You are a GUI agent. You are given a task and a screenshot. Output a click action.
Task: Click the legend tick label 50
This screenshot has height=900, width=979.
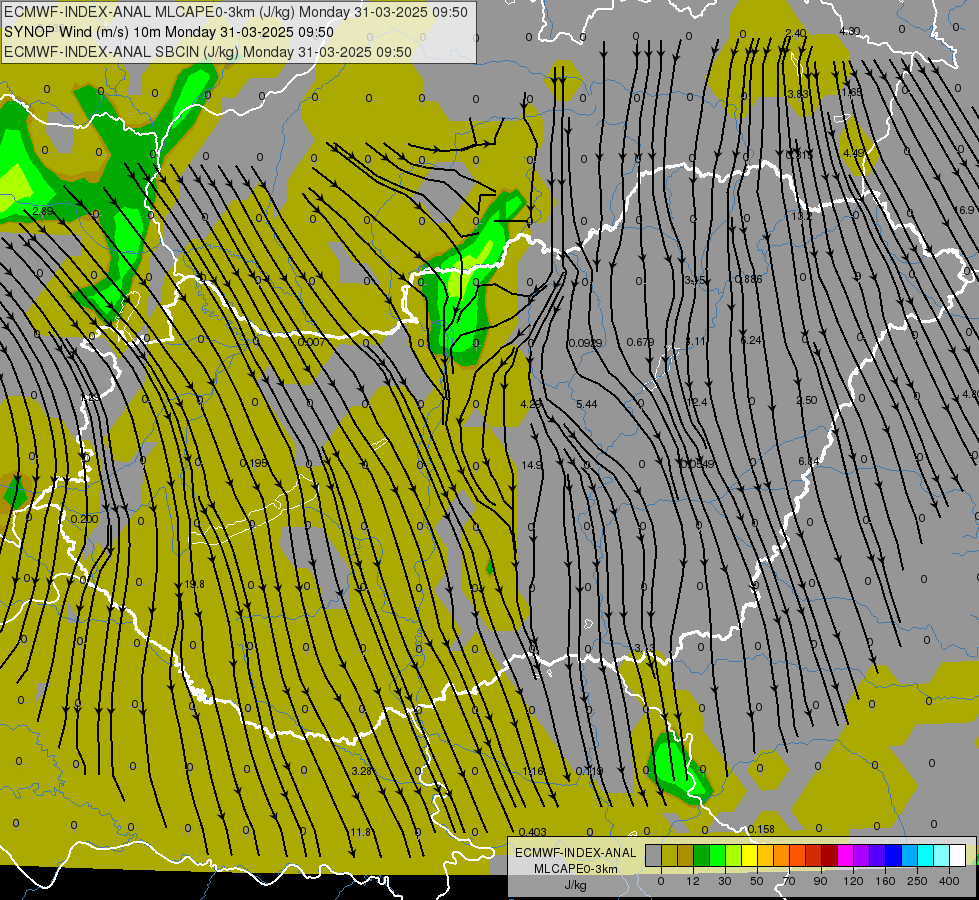pyautogui.click(x=757, y=881)
